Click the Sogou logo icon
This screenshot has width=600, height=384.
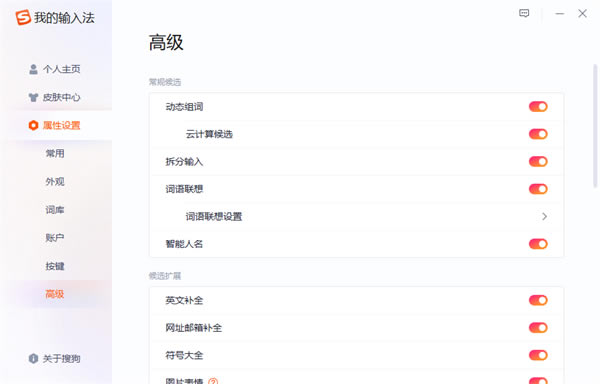coord(23,18)
